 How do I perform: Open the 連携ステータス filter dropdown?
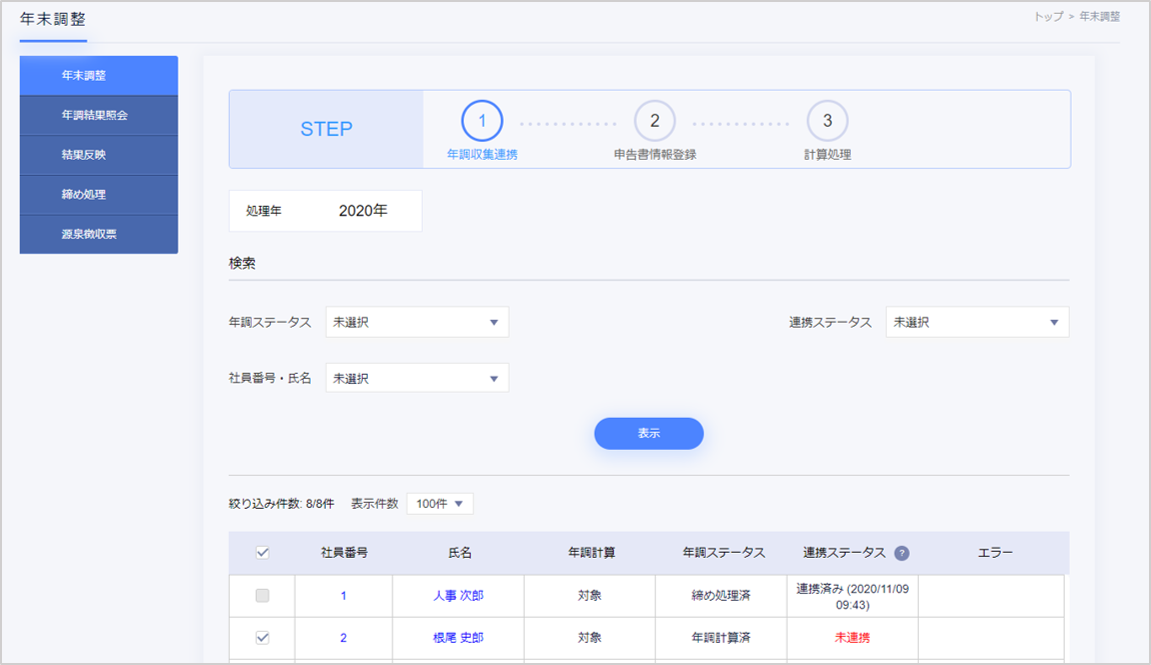(x=977, y=322)
